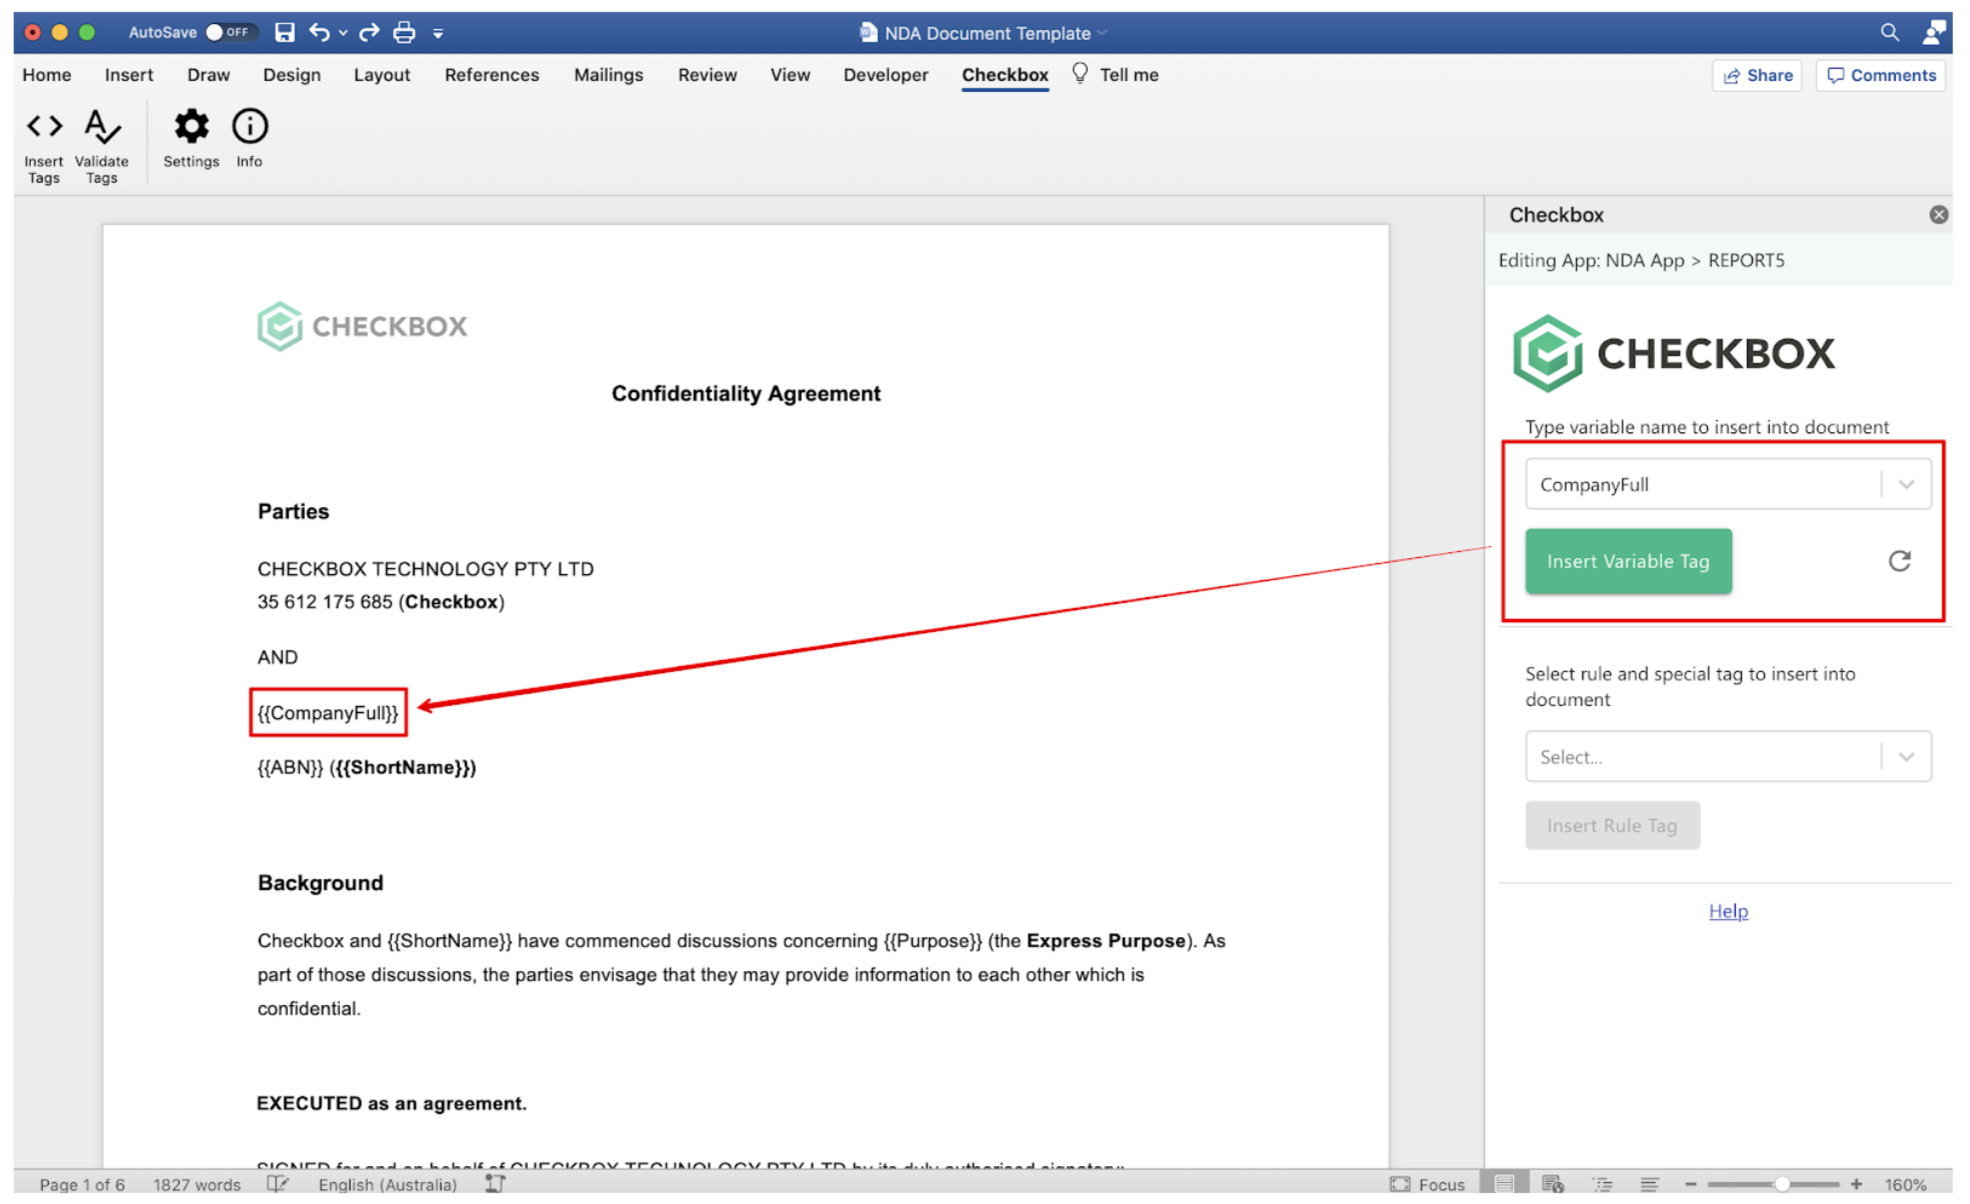
Task: Close the Checkbox side panel
Action: pos(1938,215)
